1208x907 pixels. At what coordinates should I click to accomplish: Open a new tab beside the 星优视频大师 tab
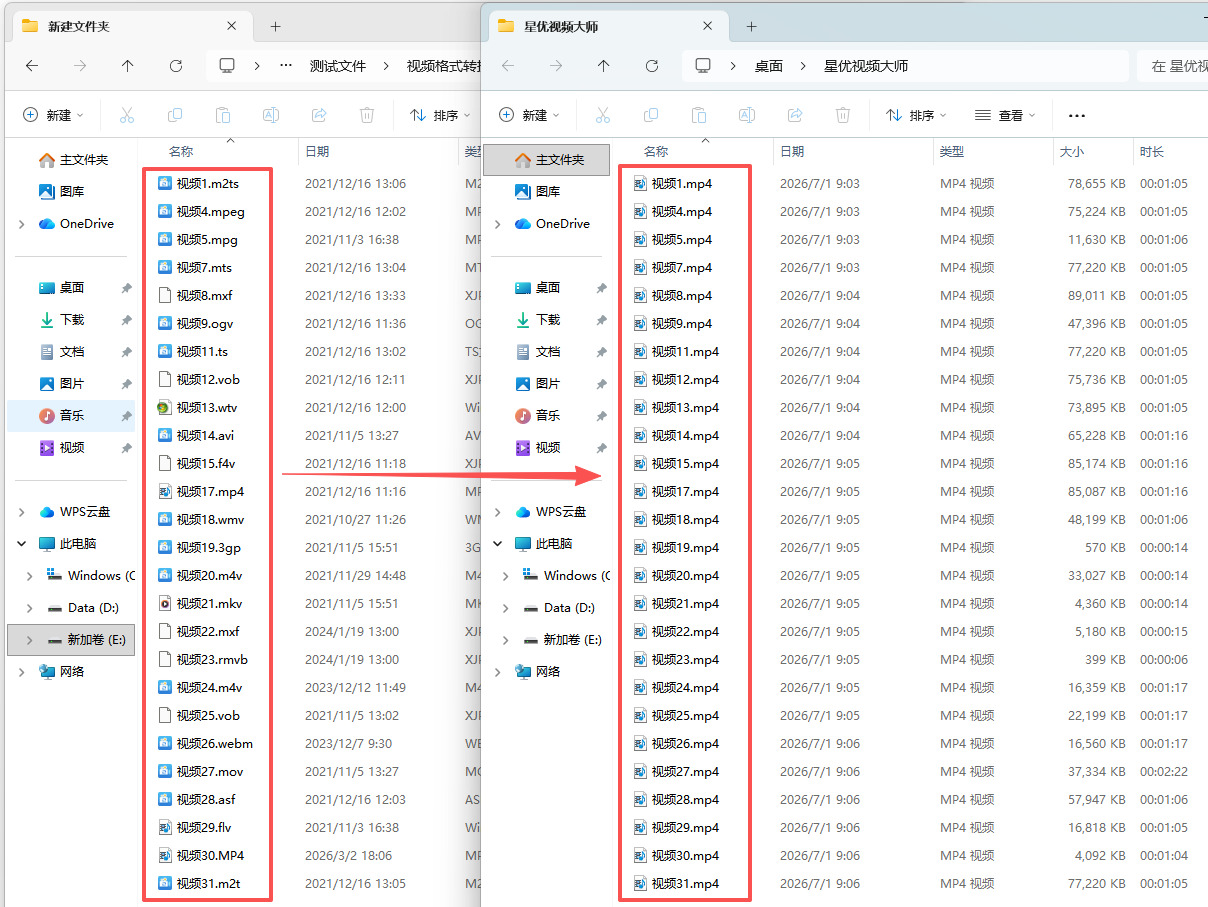pos(752,26)
